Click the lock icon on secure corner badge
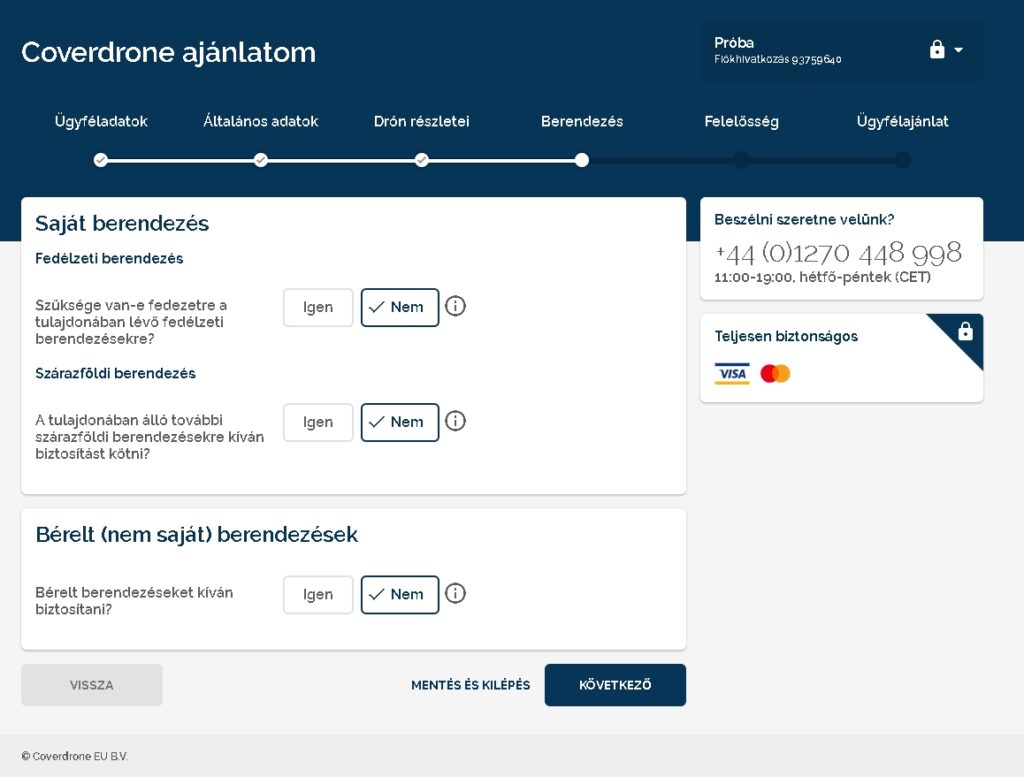The image size is (1024, 777). (x=965, y=332)
